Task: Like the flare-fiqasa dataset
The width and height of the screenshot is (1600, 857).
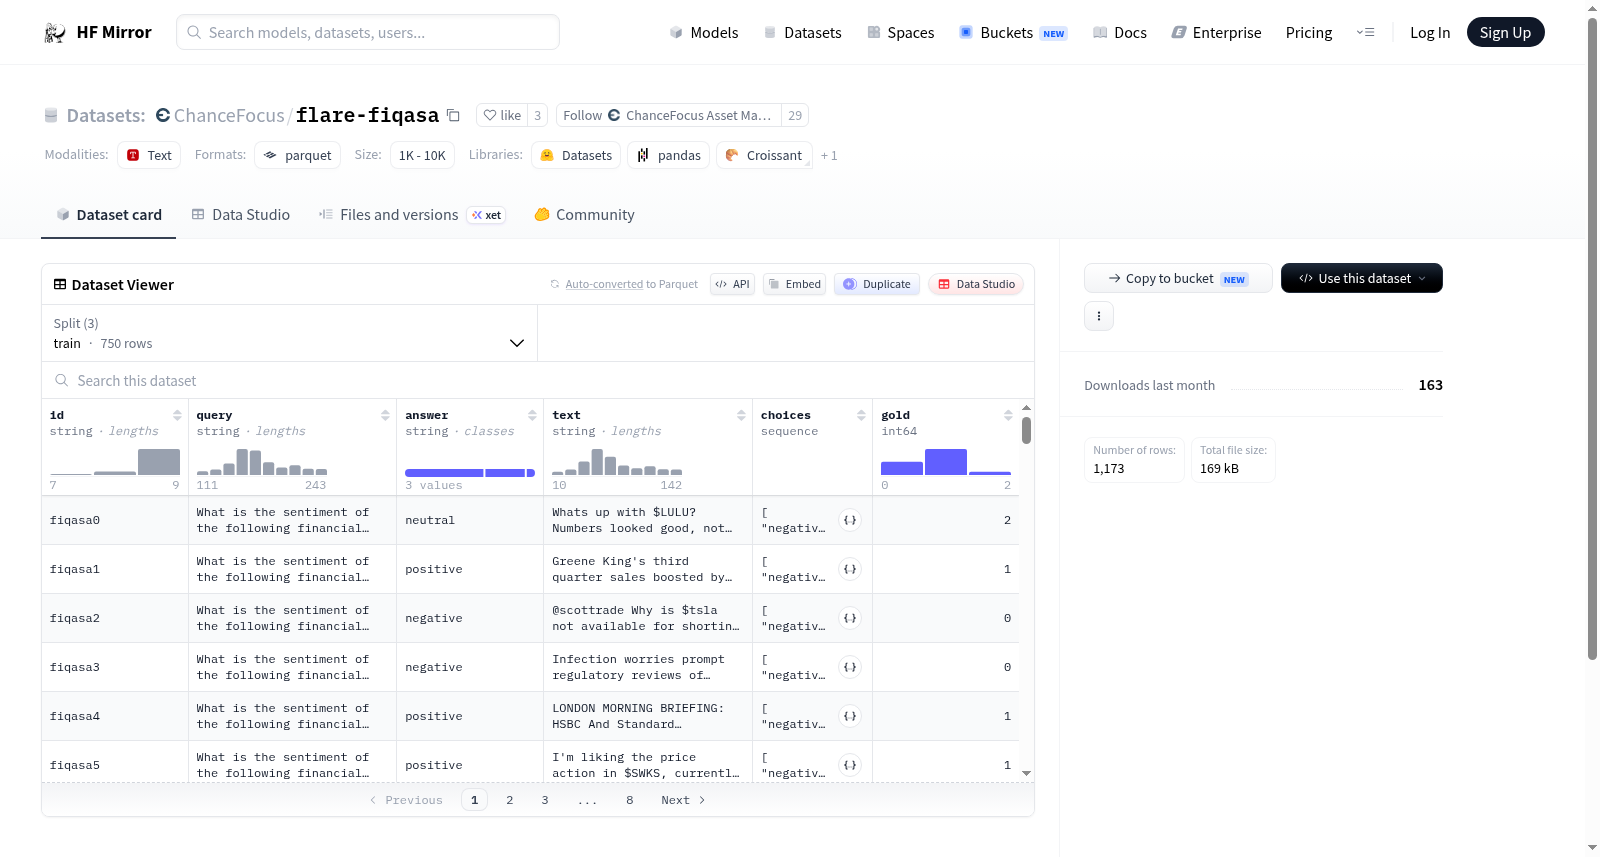Action: (502, 115)
